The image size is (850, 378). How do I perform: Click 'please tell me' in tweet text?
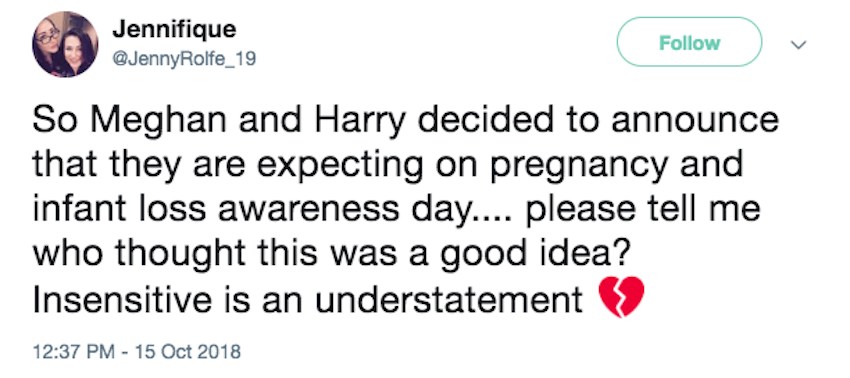click(643, 210)
